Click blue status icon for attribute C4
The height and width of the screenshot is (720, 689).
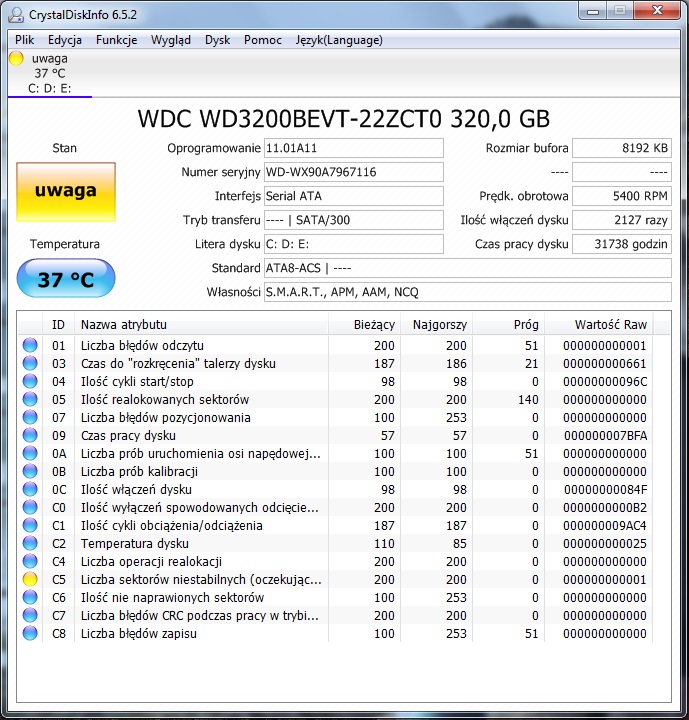[30, 561]
